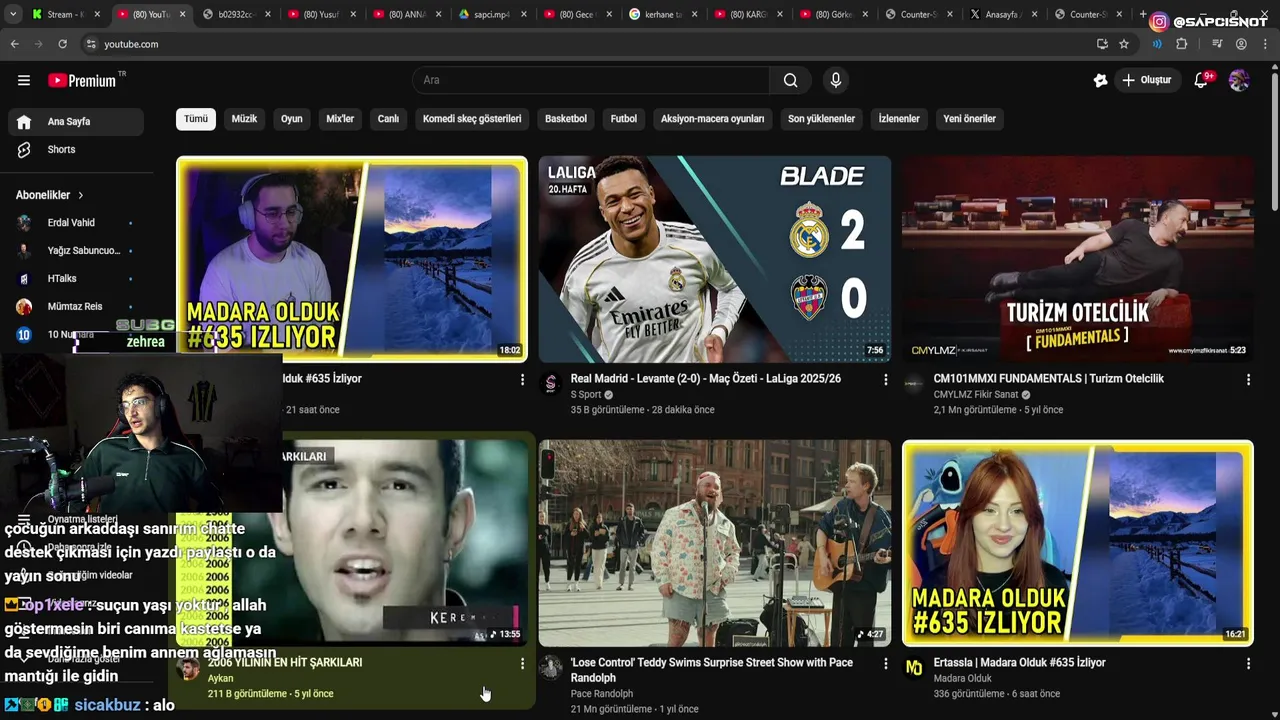Open 2006 hit şarkıları video thumbnail
The image size is (1280, 720).
click(x=405, y=543)
